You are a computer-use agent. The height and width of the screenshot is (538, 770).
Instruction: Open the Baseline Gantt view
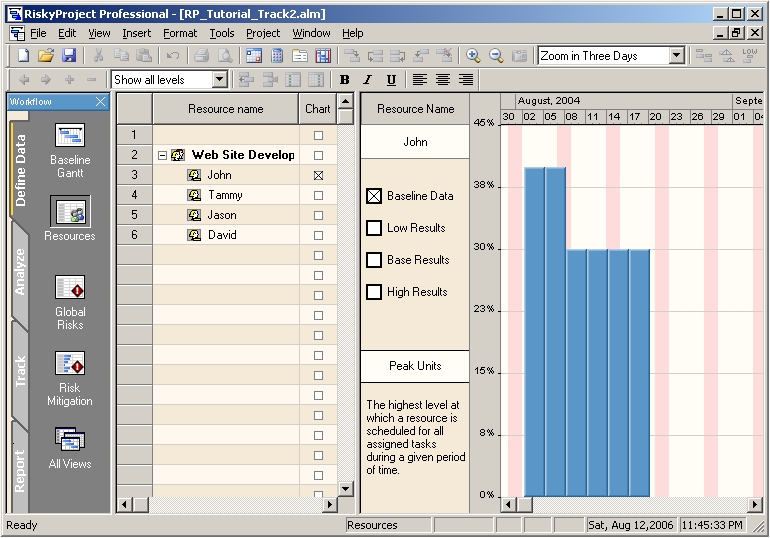coord(70,151)
